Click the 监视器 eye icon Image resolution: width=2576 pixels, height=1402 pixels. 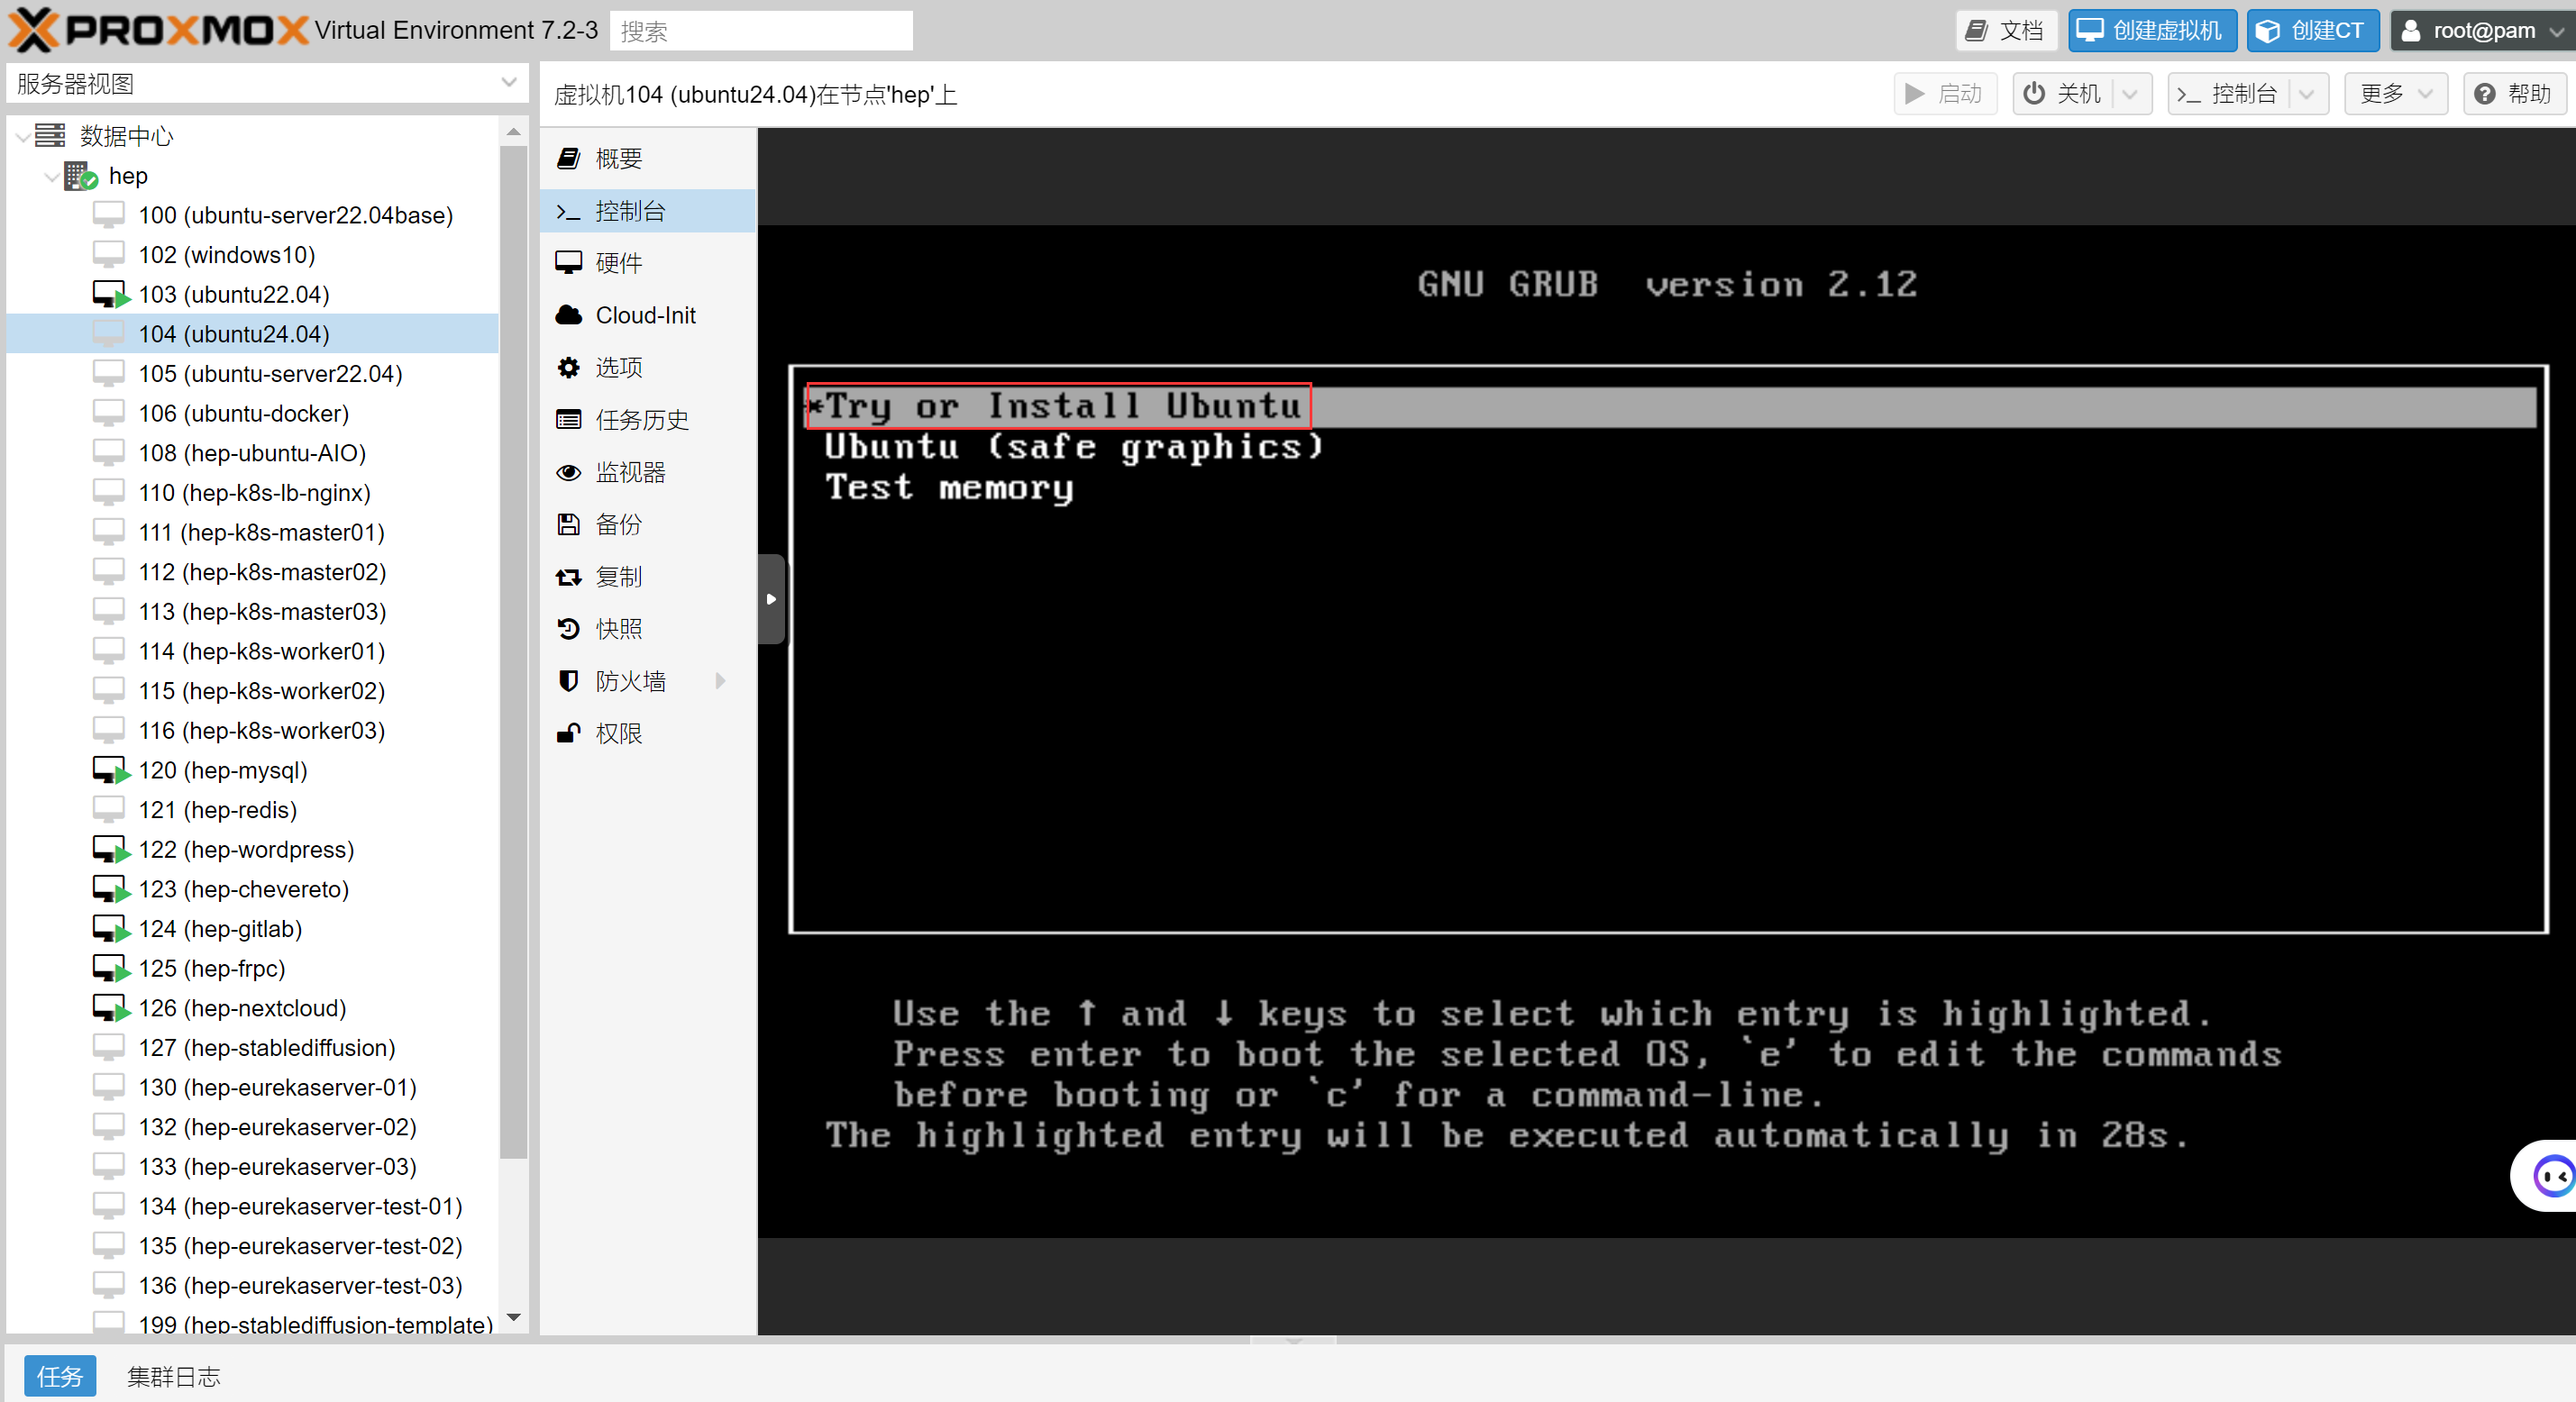click(568, 472)
